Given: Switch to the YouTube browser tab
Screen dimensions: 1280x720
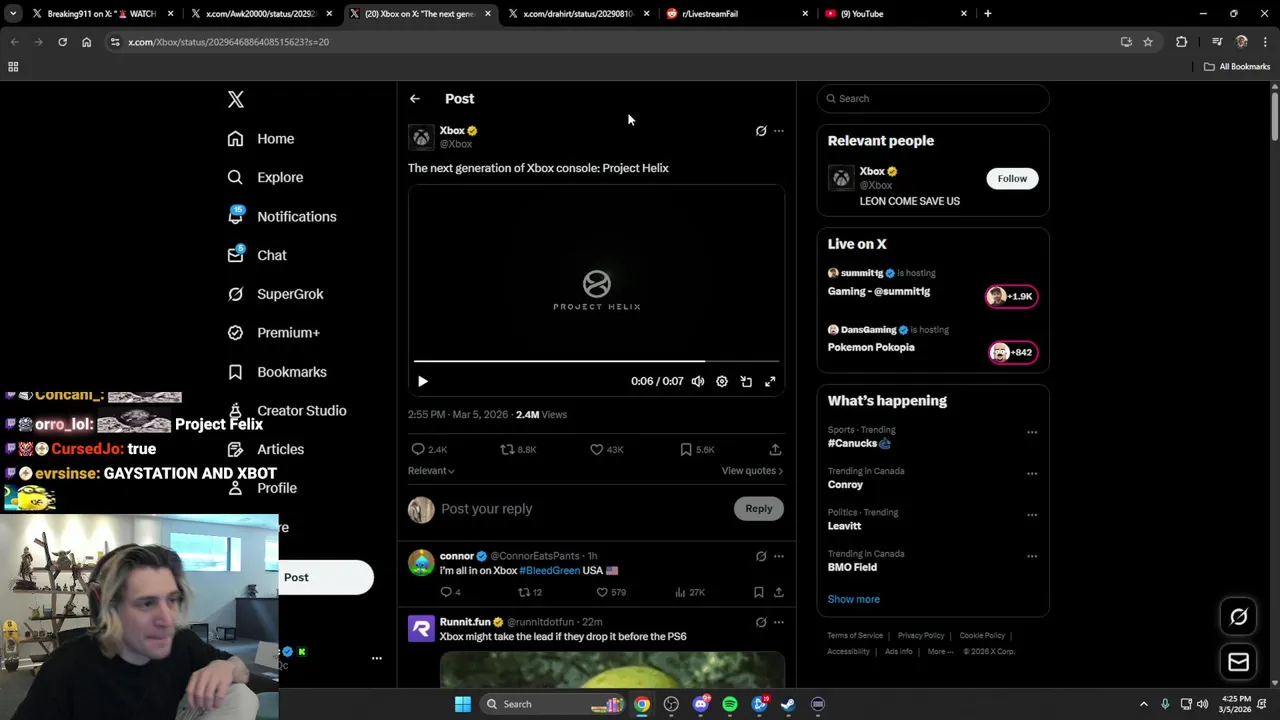Looking at the screenshot, I should click(x=895, y=14).
